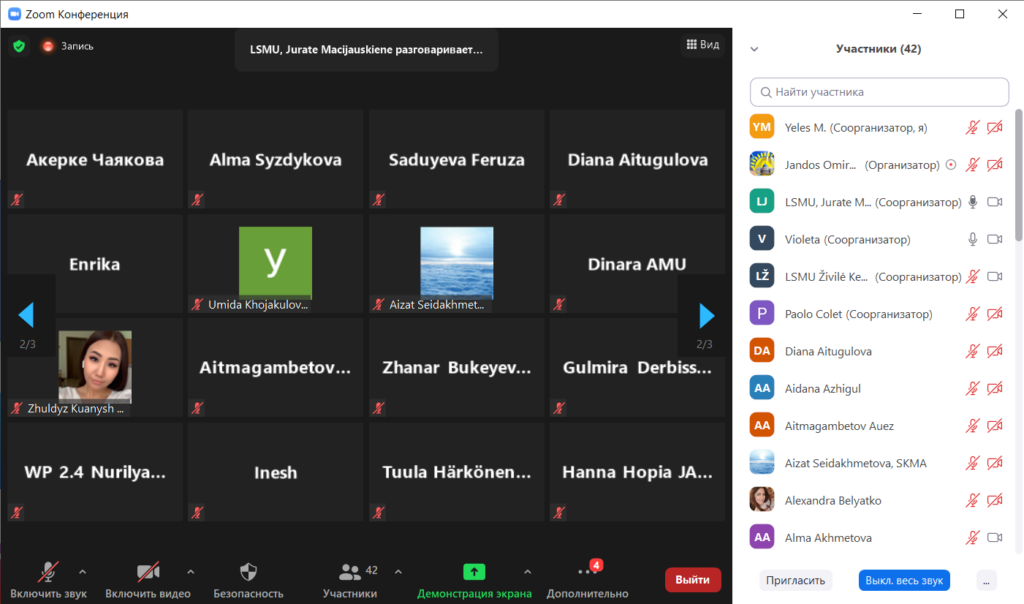The image size is (1024, 604).
Task: Toggle Включить звук microphone button
Action: point(48,573)
